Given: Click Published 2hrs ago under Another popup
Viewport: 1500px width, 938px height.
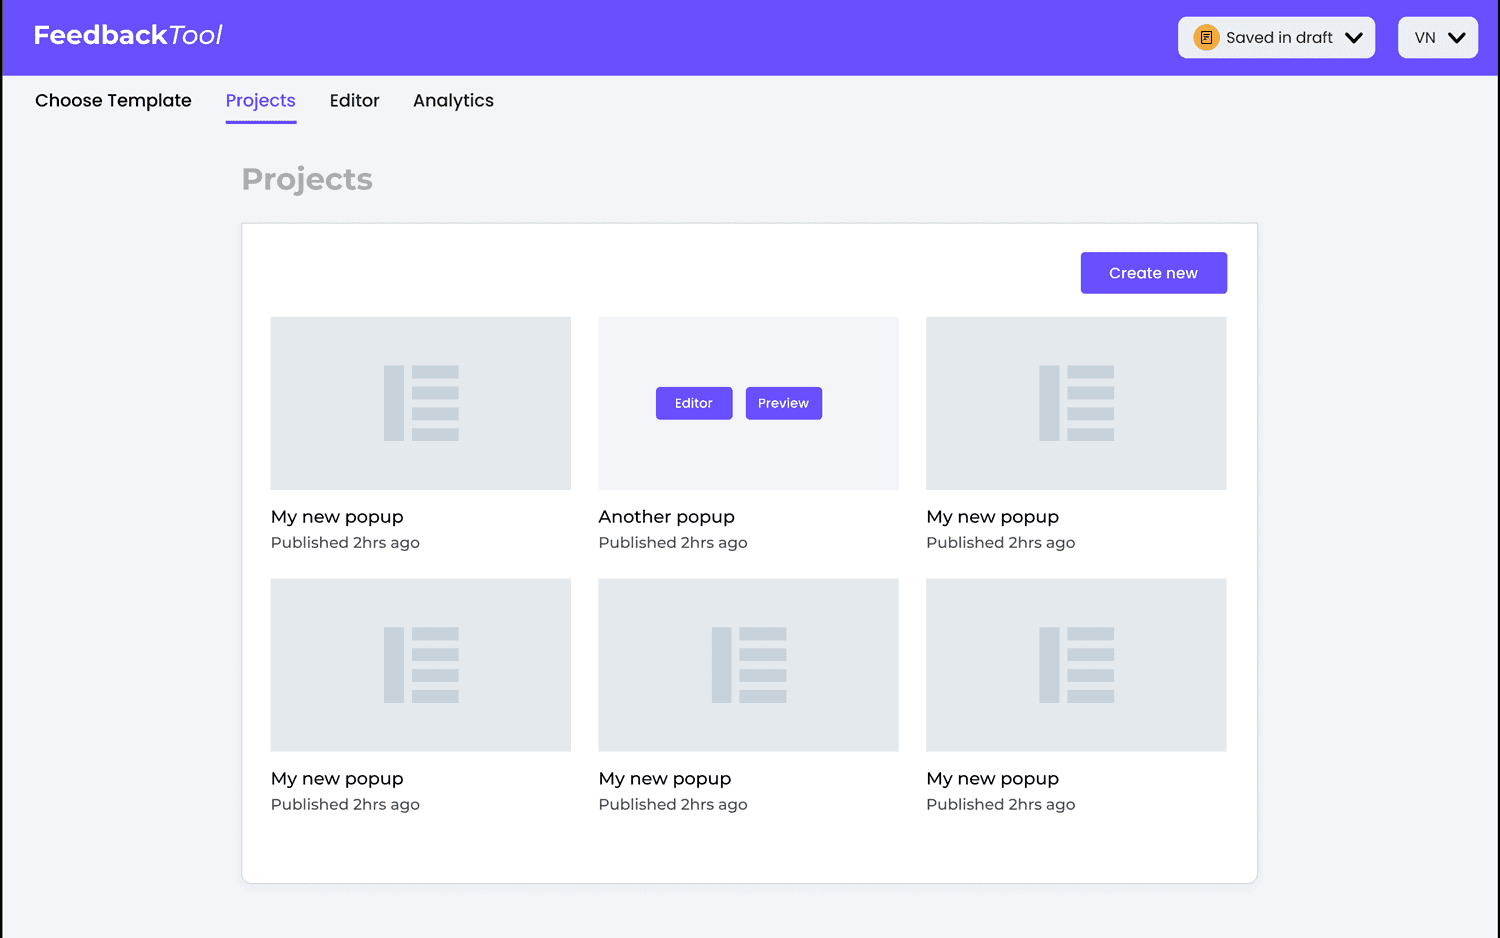Looking at the screenshot, I should point(673,543).
